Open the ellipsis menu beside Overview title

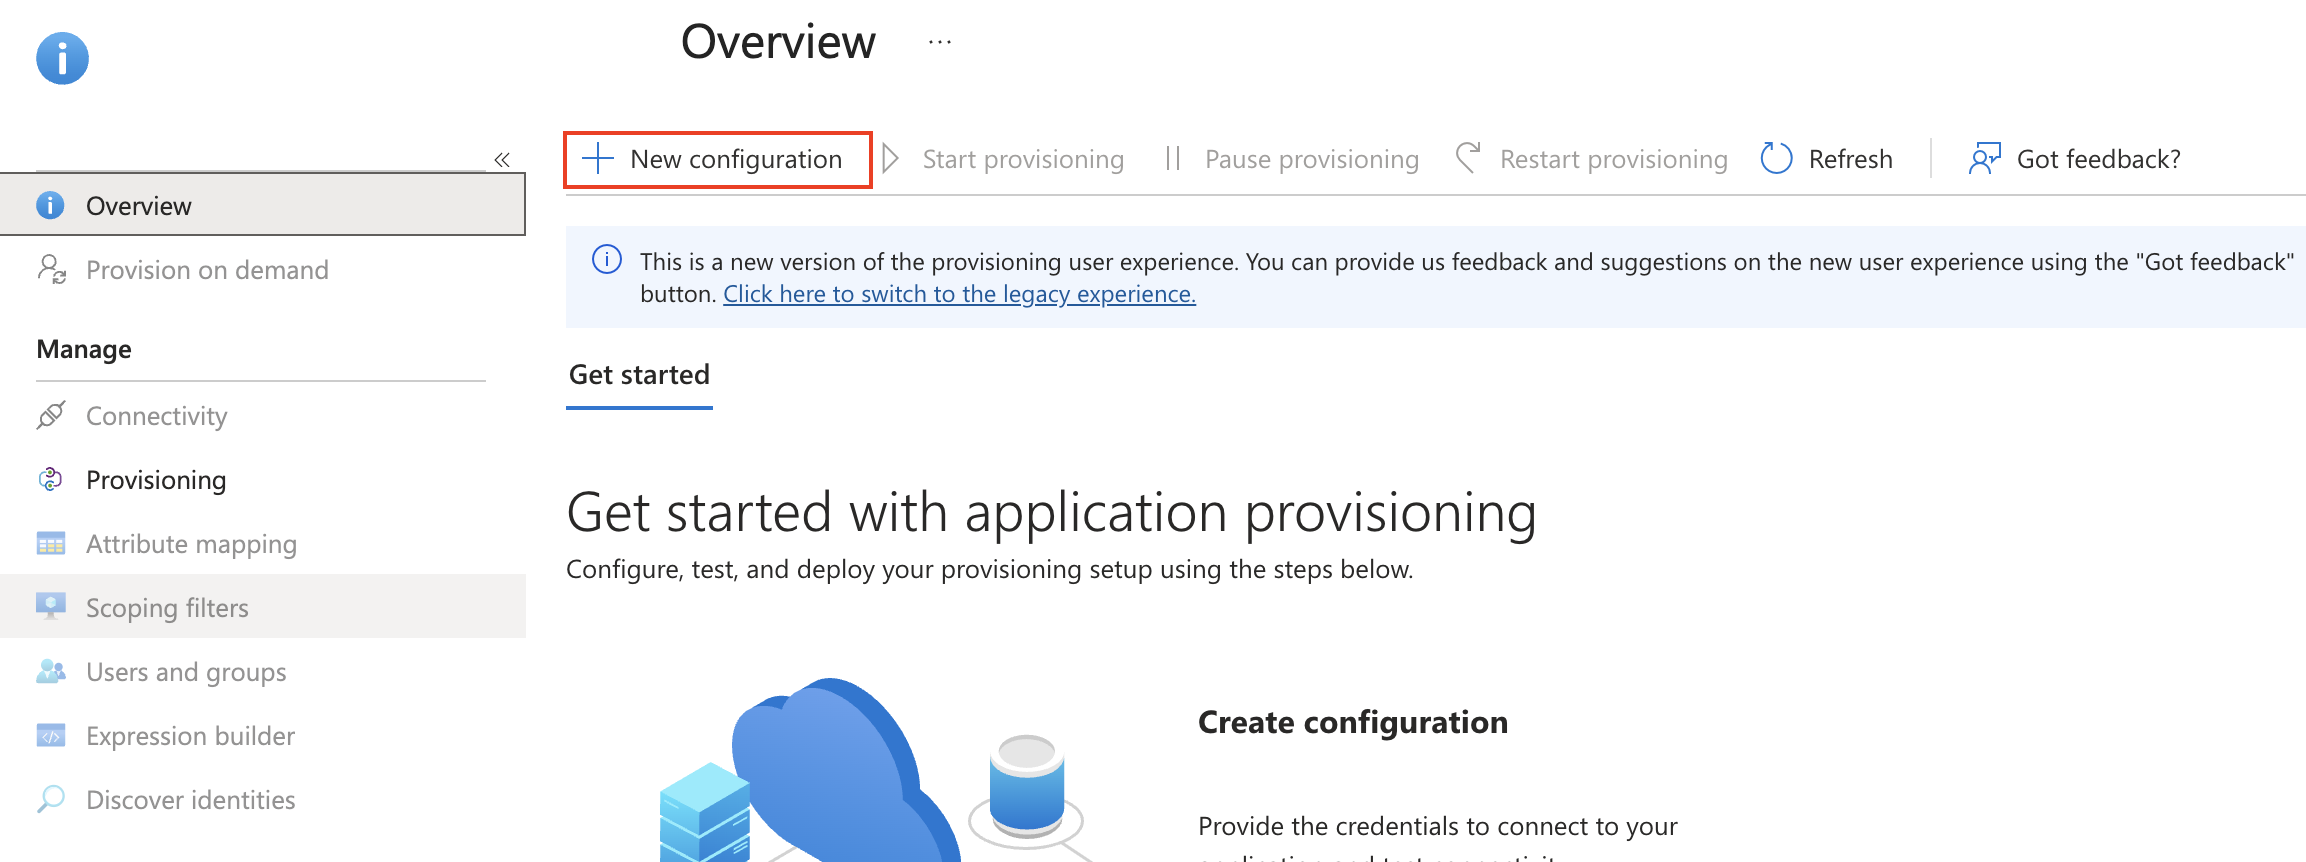pos(940,42)
